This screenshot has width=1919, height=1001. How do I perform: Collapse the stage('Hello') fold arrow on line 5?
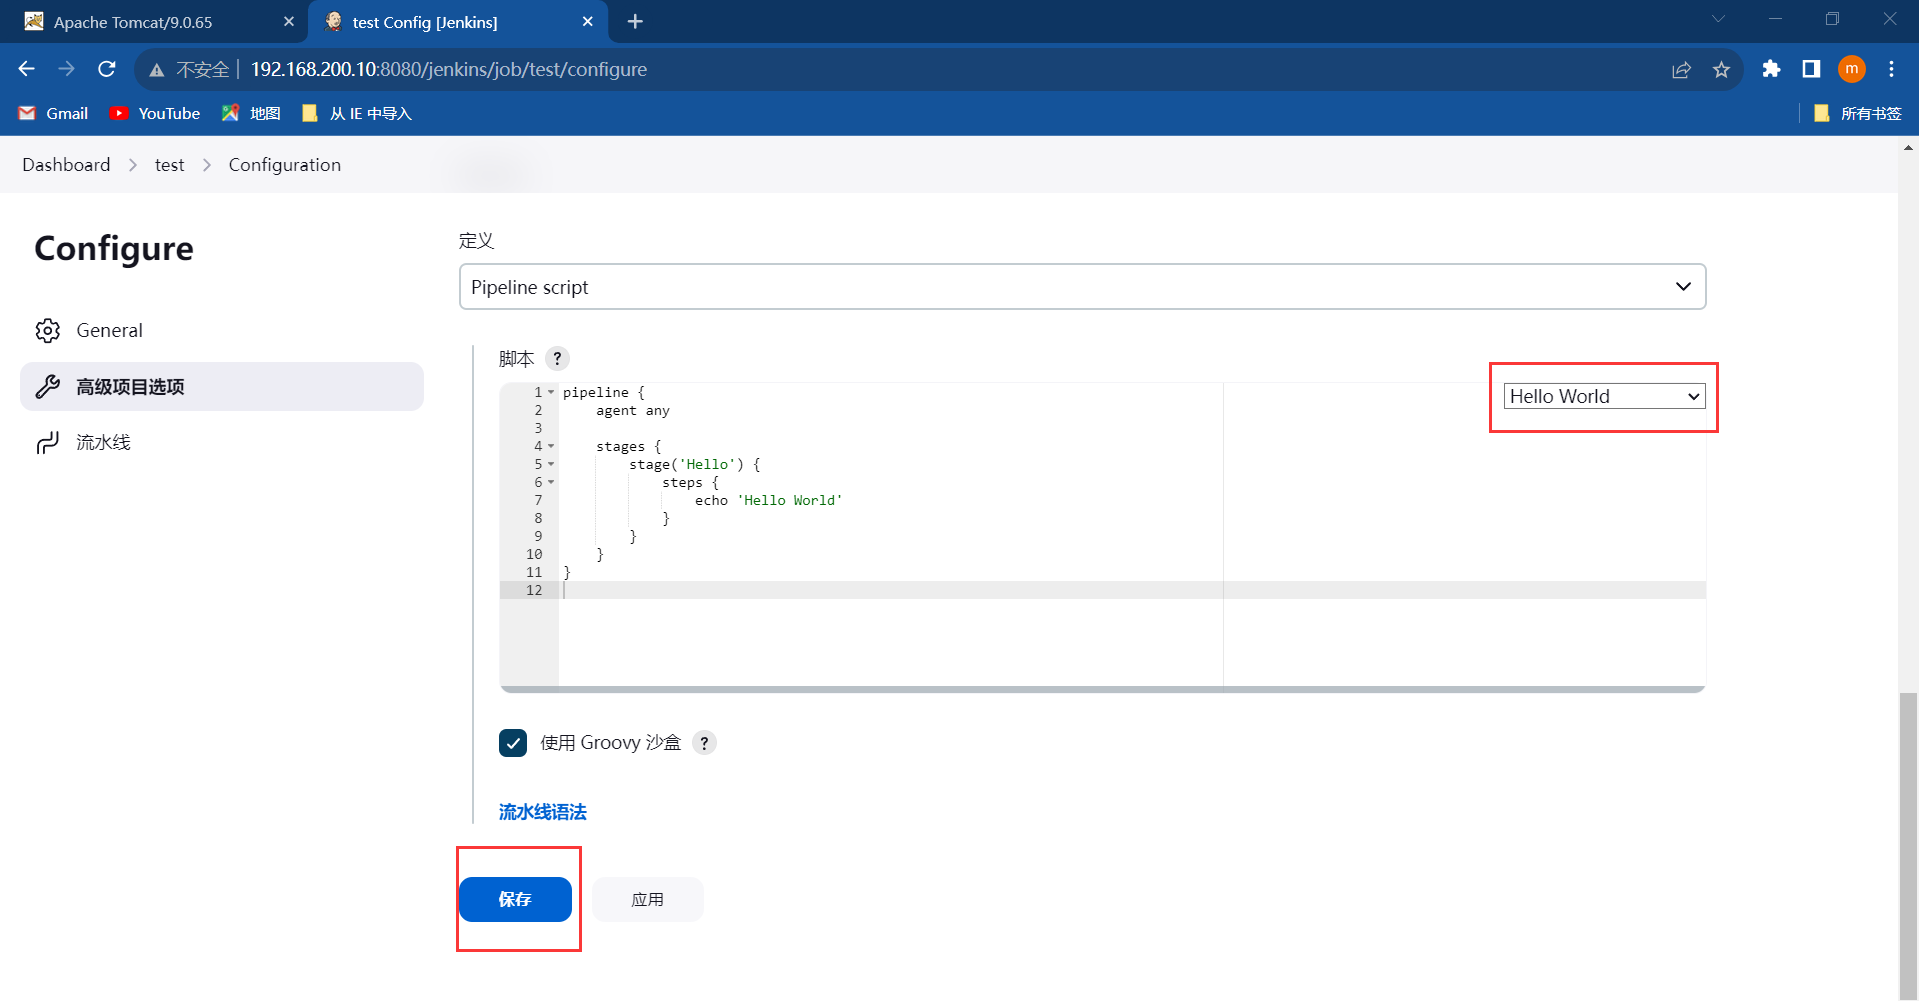pyautogui.click(x=551, y=464)
